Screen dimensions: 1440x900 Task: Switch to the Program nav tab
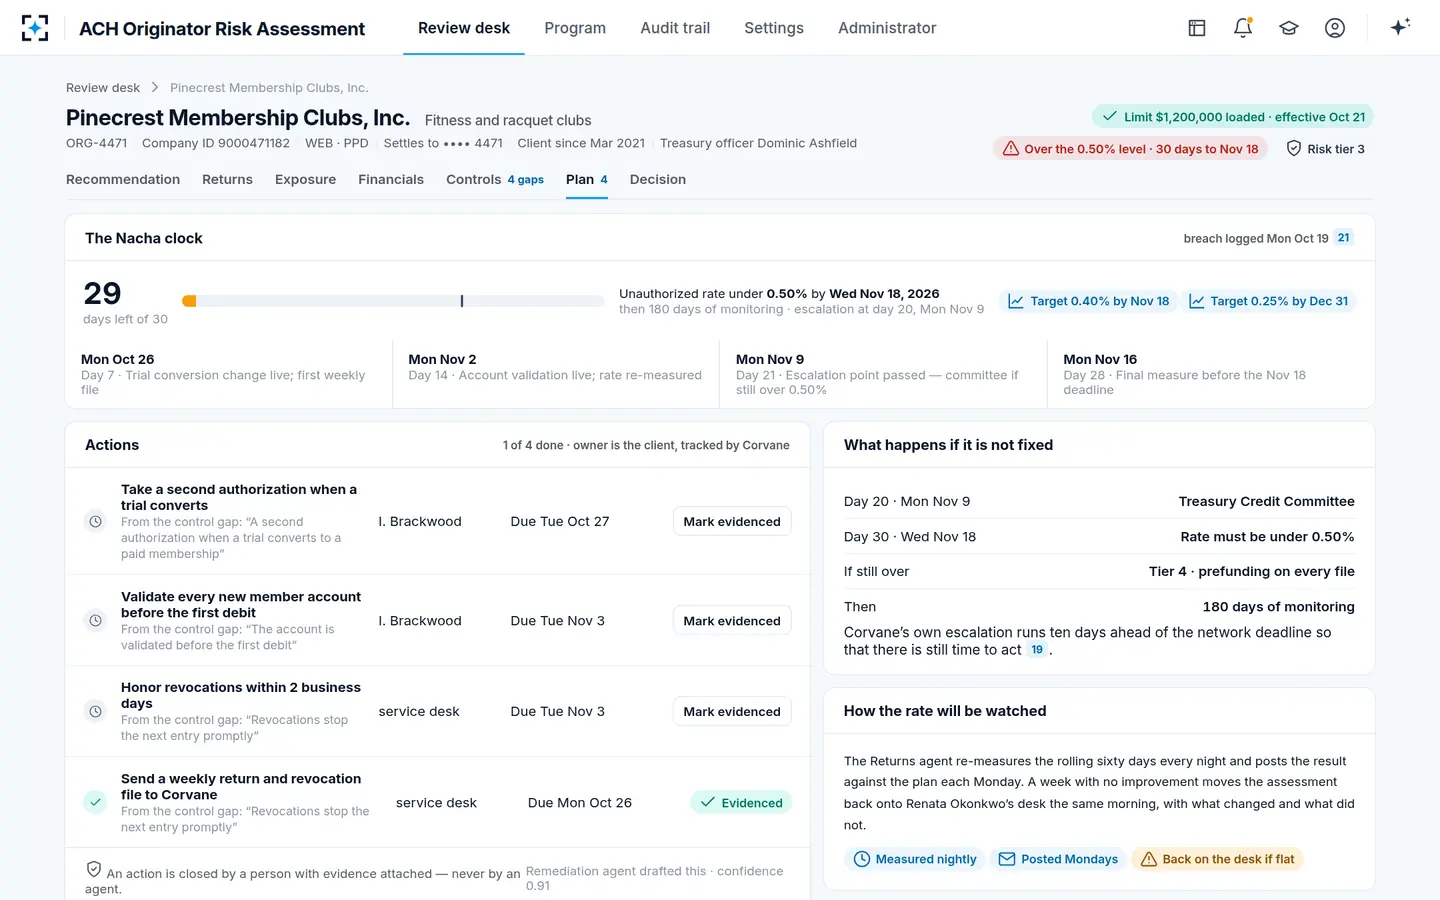pyautogui.click(x=575, y=28)
